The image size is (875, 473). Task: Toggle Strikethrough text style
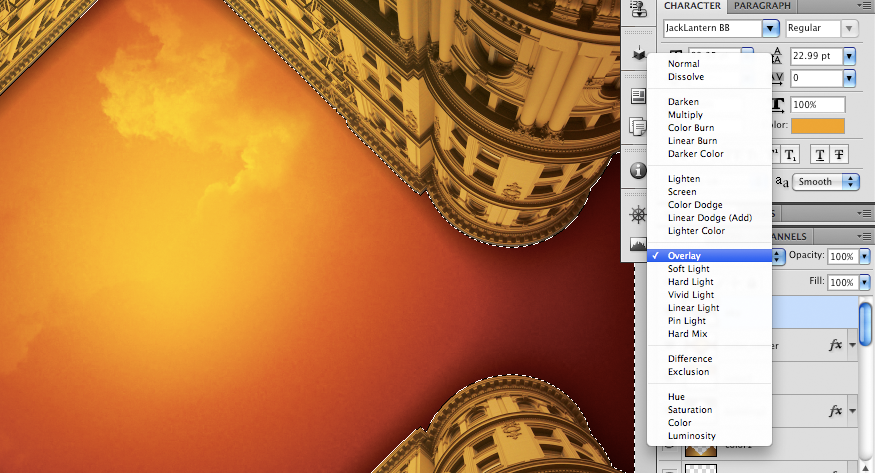tap(839, 155)
